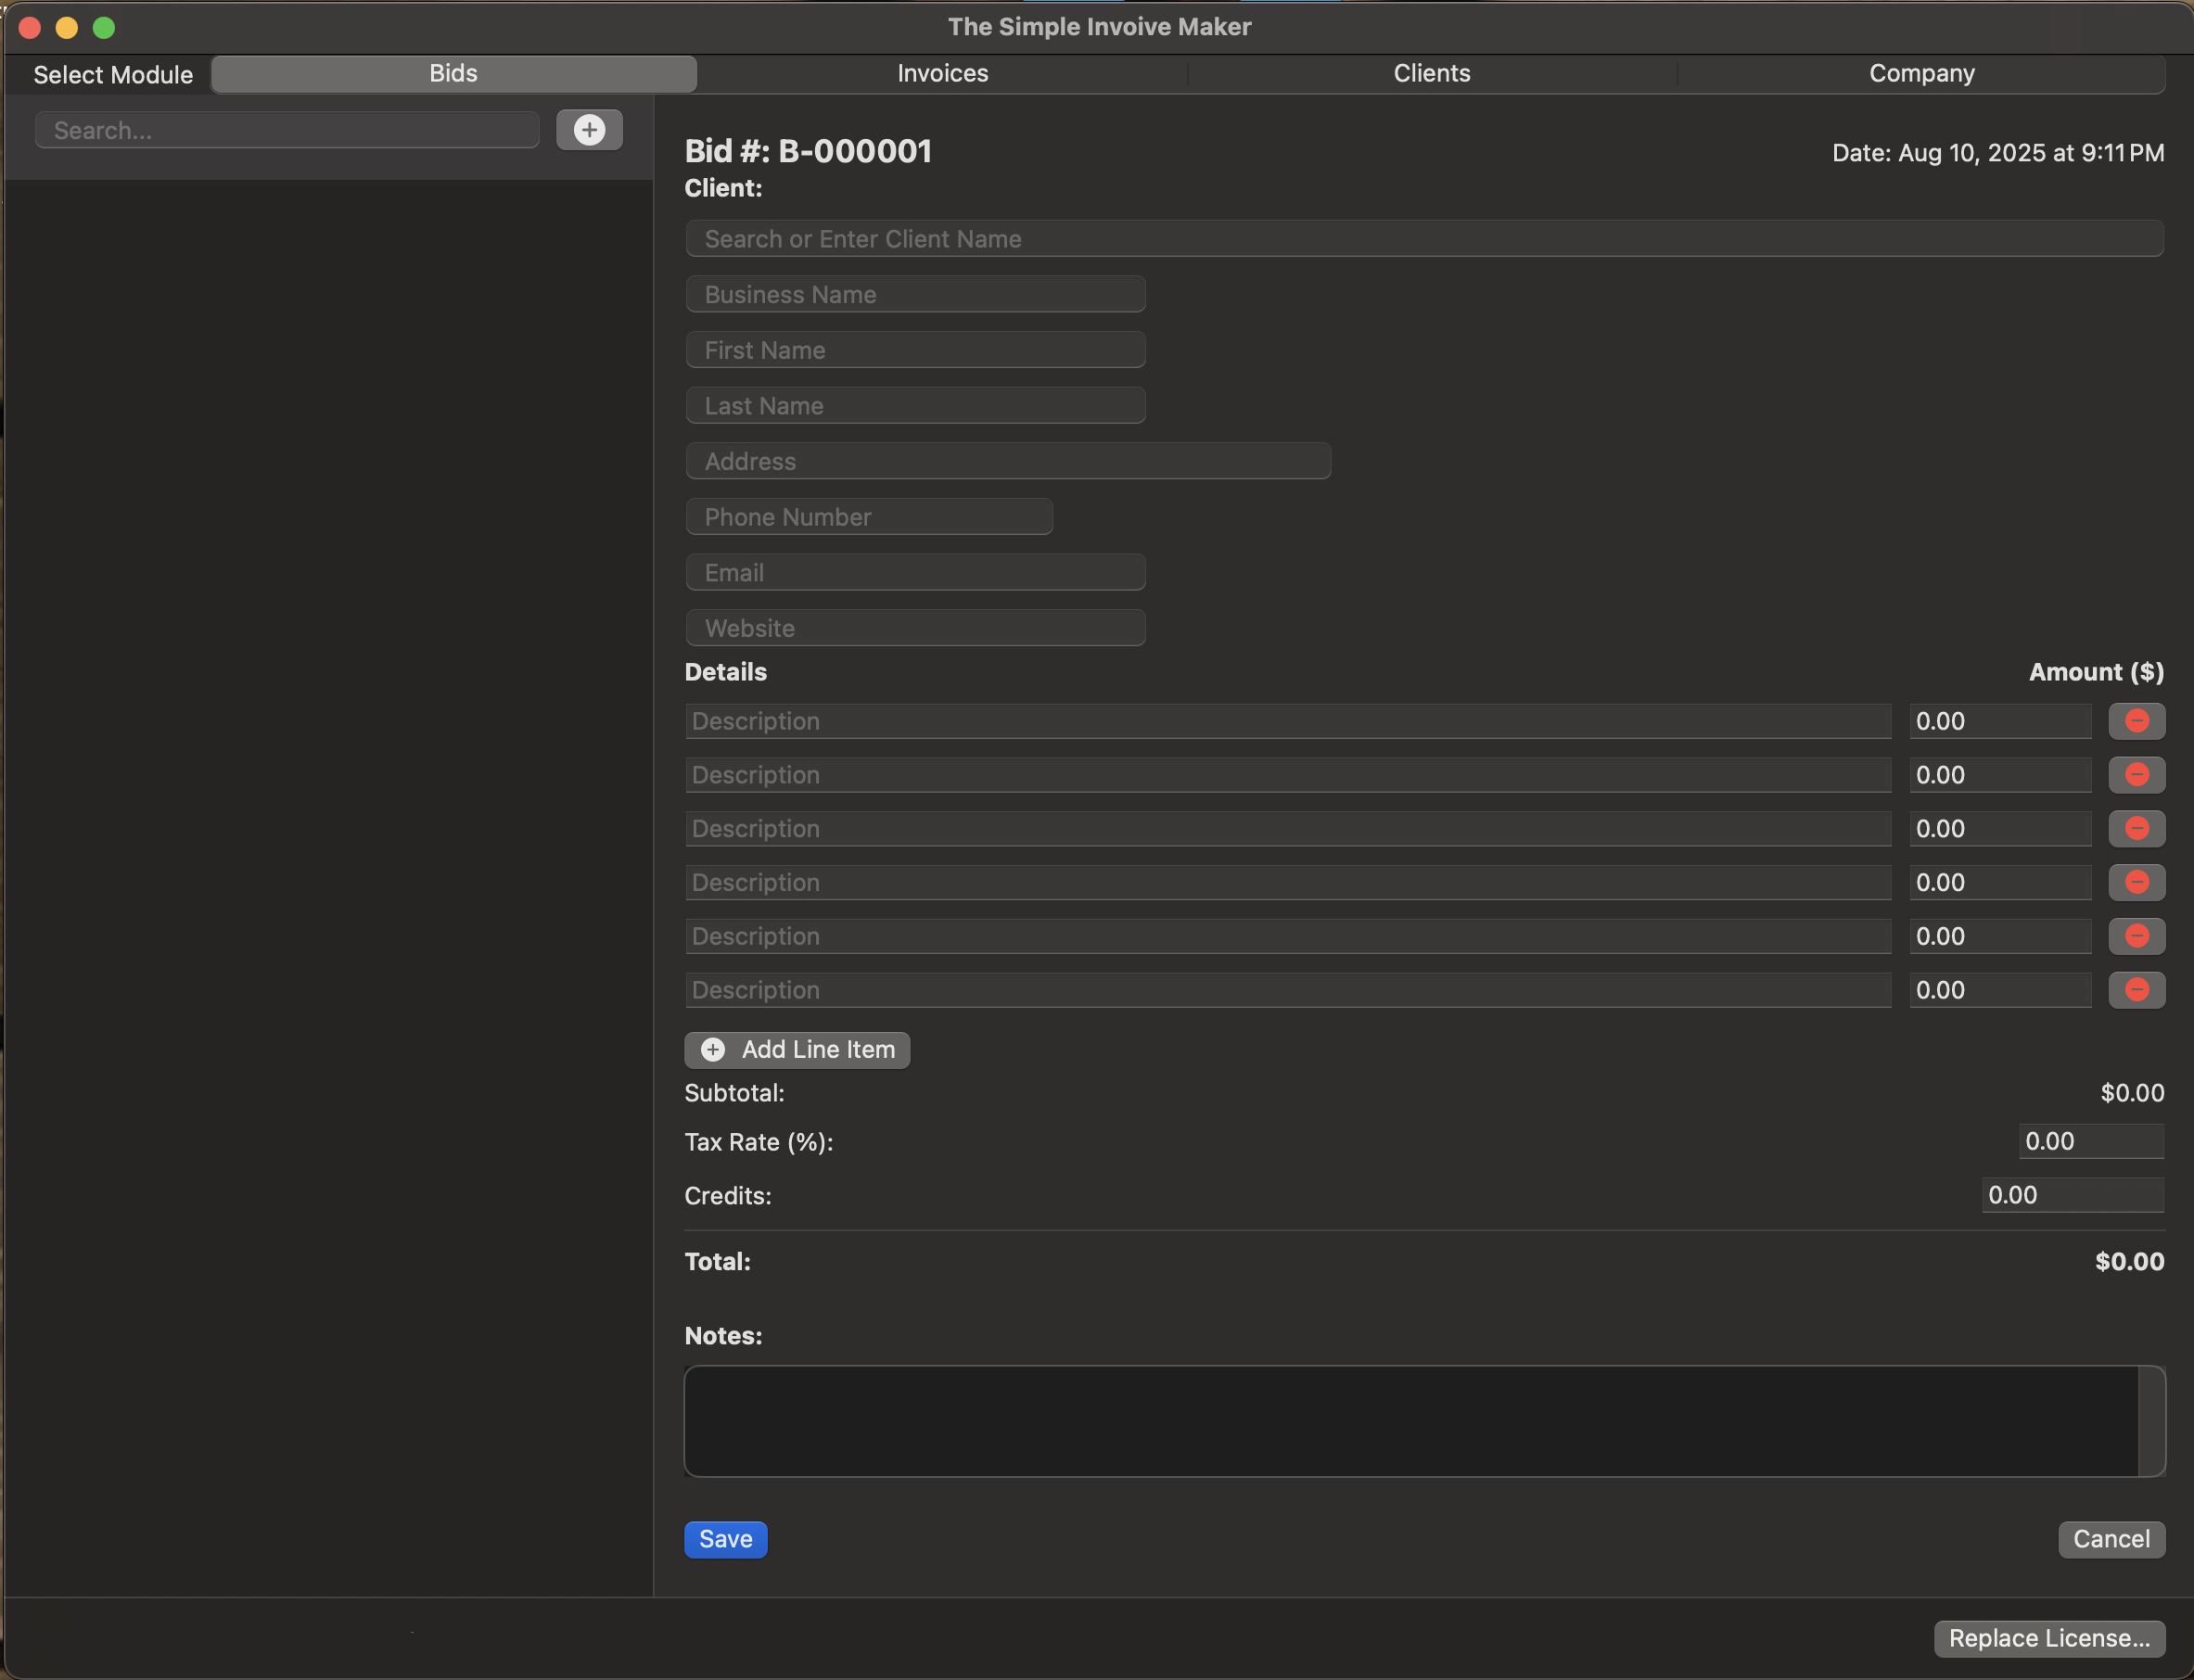This screenshot has width=2194, height=1680.
Task: Click the Tax Rate value field
Action: click(x=2090, y=1140)
